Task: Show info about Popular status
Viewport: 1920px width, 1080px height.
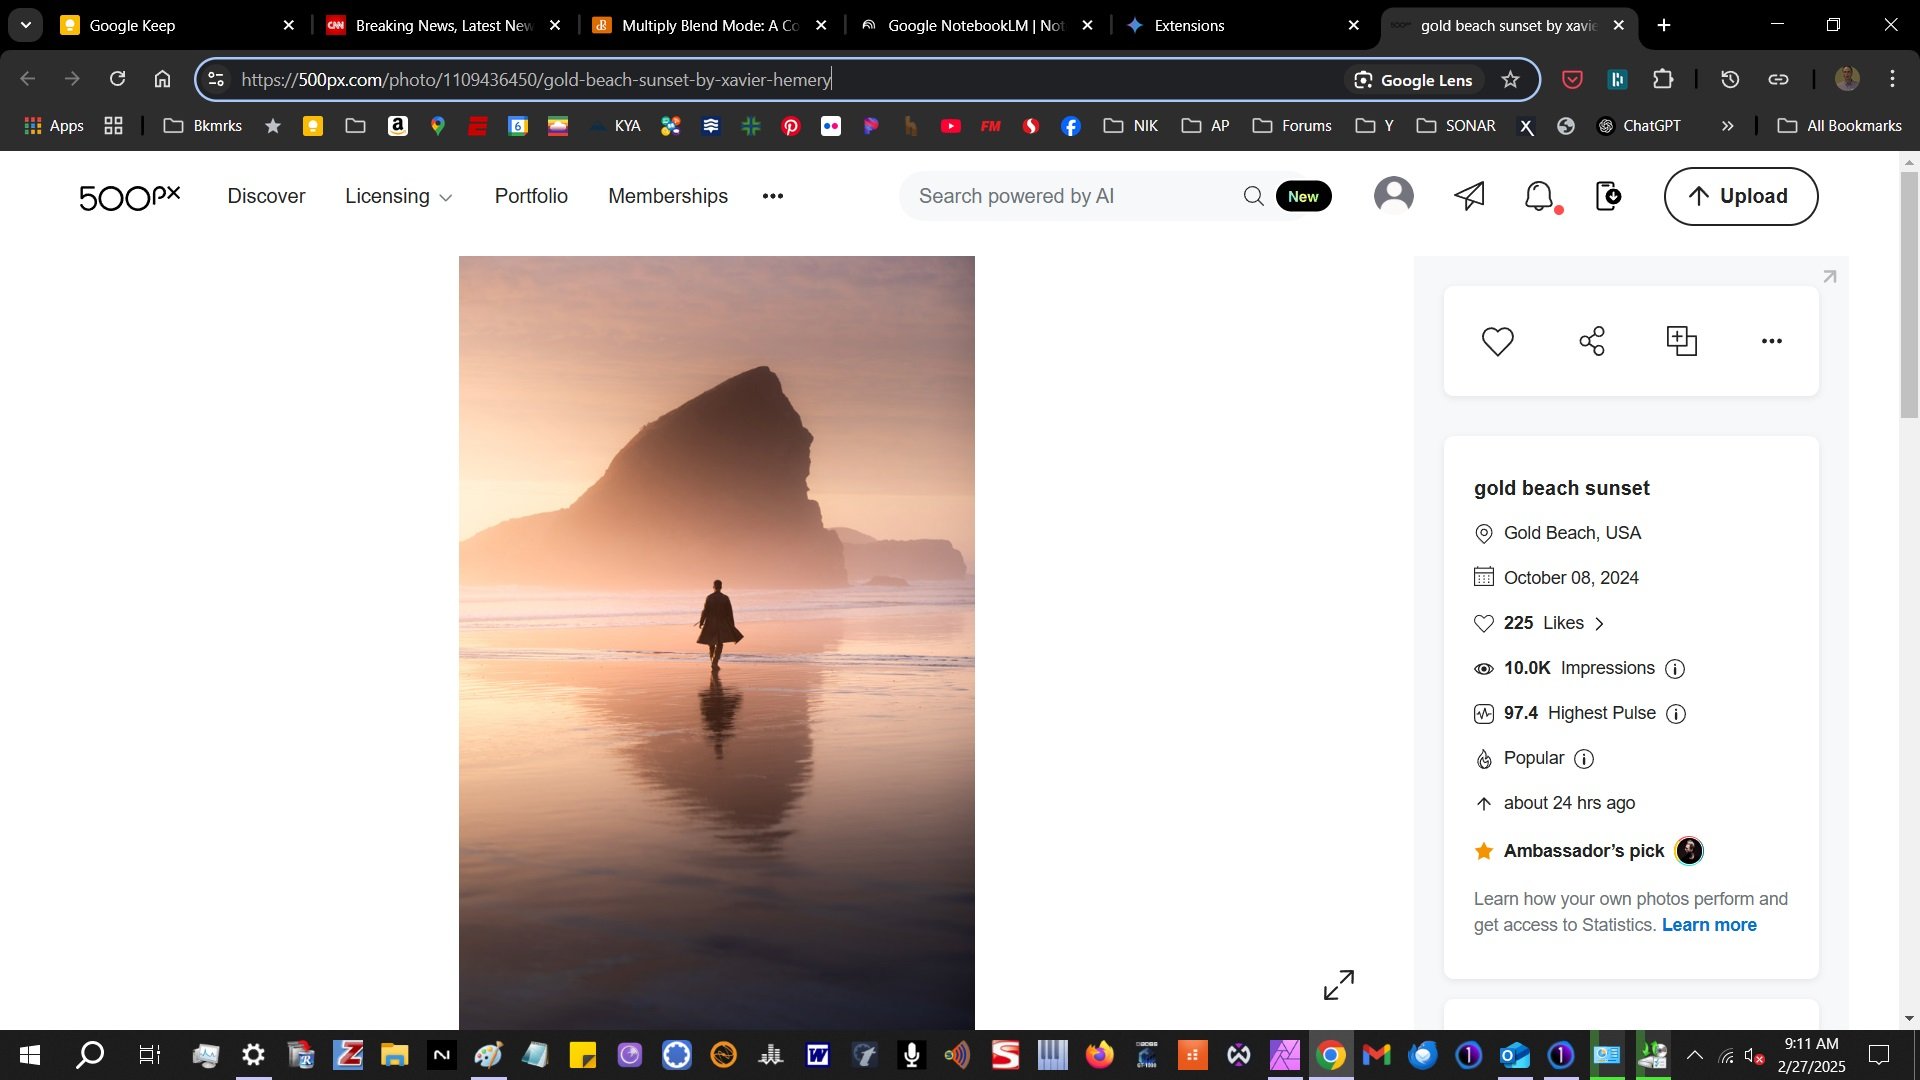Action: pyautogui.click(x=1584, y=759)
